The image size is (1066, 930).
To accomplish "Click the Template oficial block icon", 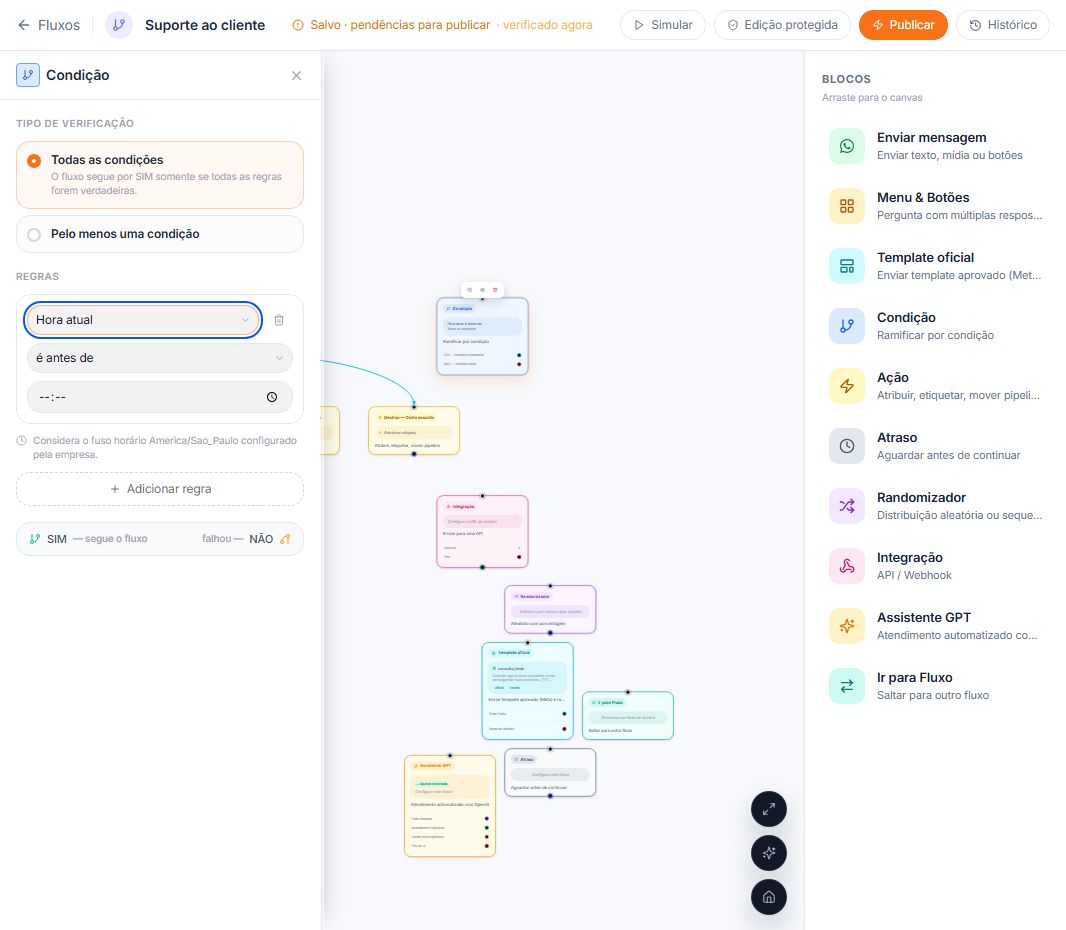I will pyautogui.click(x=846, y=266).
